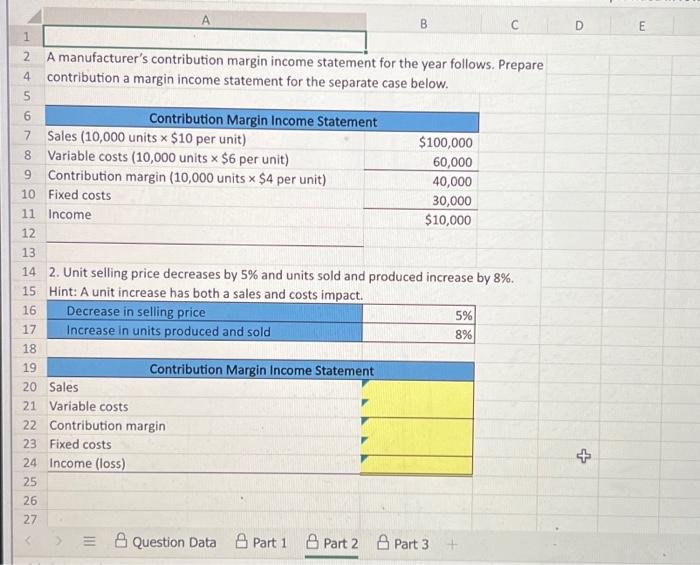The width and height of the screenshot is (700, 565).
Task: Select row 24 header
Action: pos(30,462)
